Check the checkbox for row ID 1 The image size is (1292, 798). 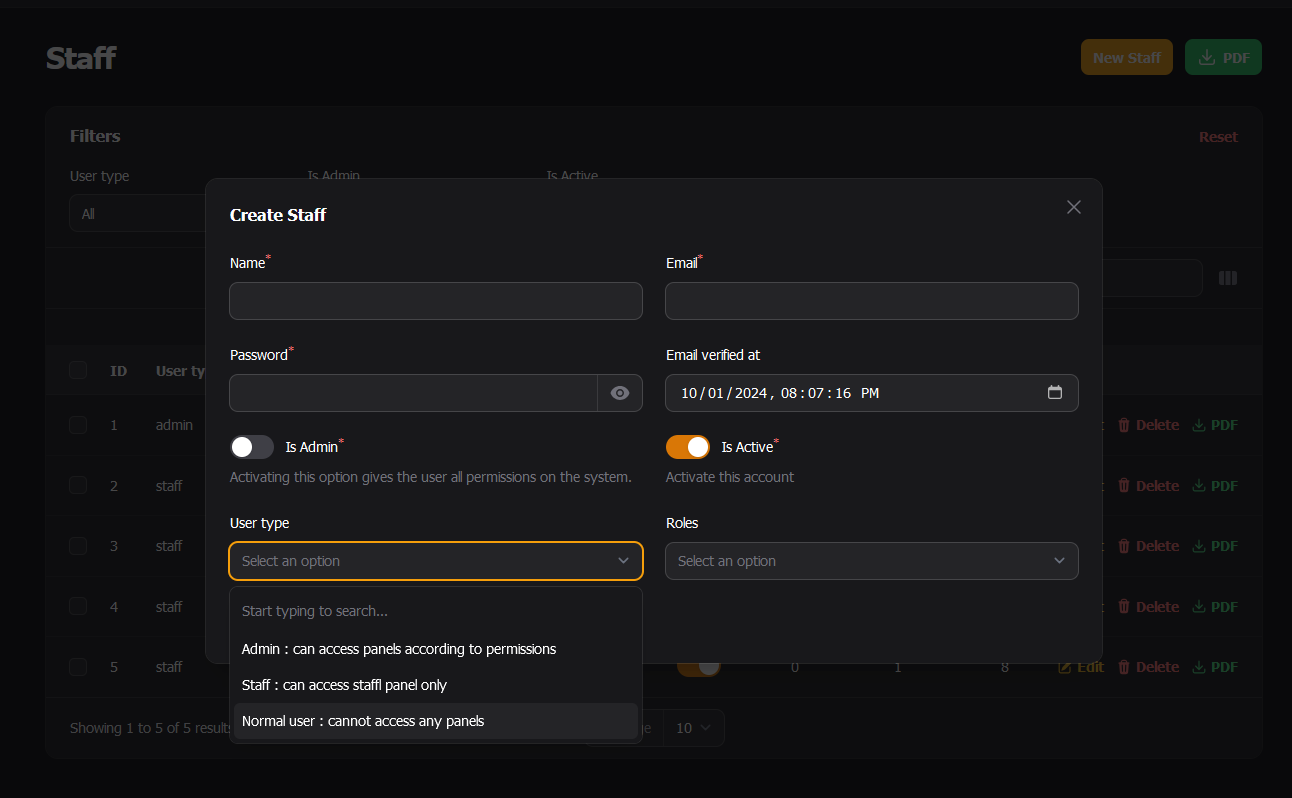pyautogui.click(x=78, y=425)
